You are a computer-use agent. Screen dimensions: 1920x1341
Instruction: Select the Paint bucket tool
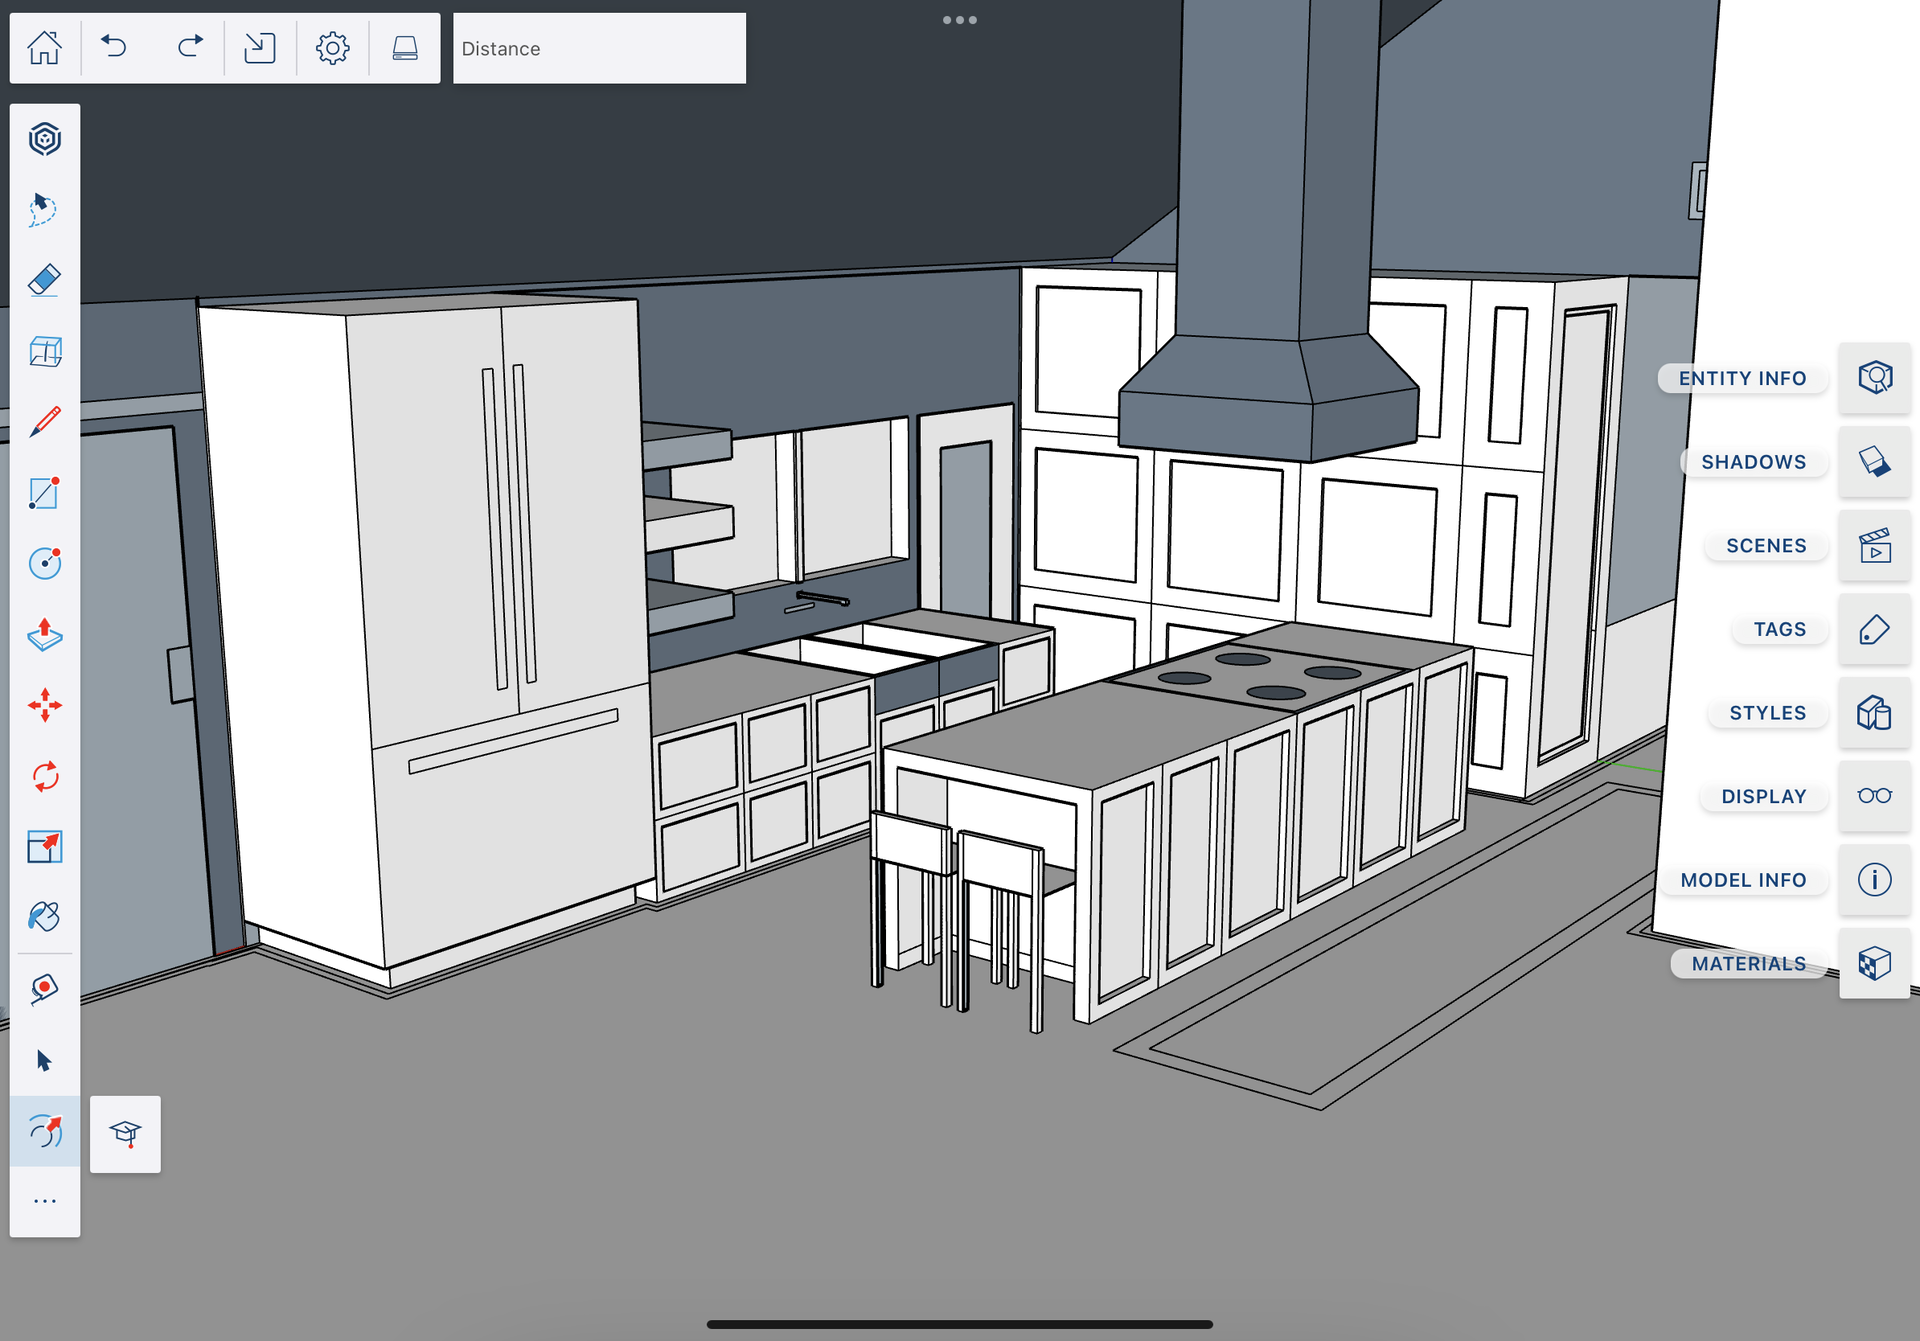pyautogui.click(x=44, y=916)
